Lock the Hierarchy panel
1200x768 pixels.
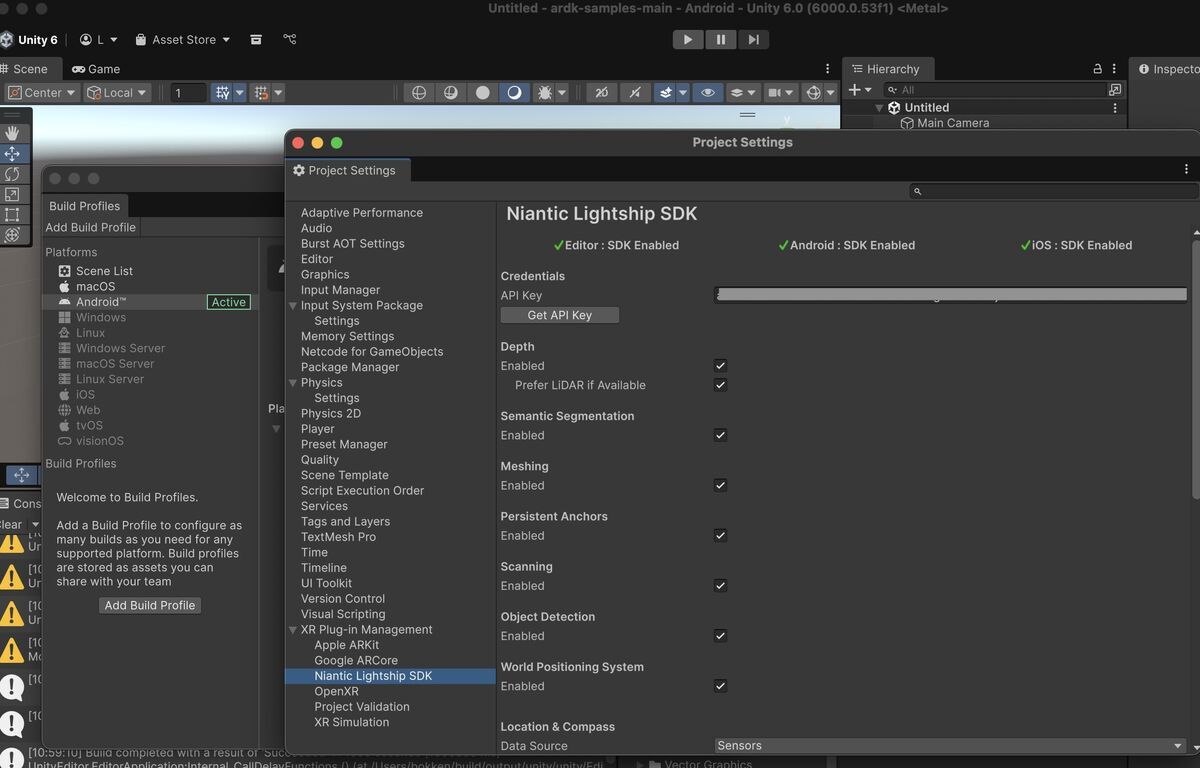click(x=1098, y=69)
